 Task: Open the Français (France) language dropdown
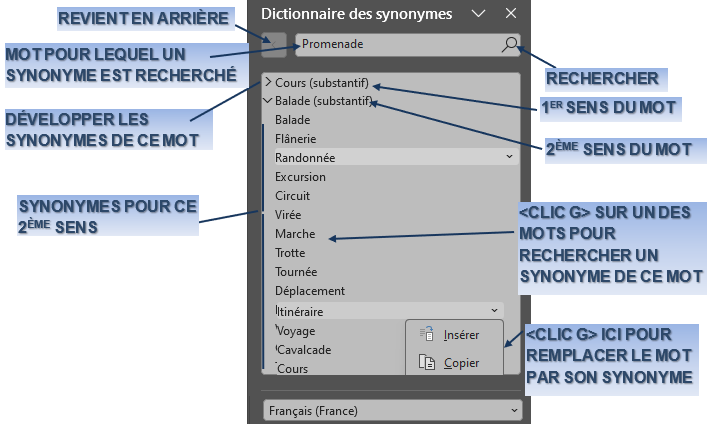click(x=392, y=410)
